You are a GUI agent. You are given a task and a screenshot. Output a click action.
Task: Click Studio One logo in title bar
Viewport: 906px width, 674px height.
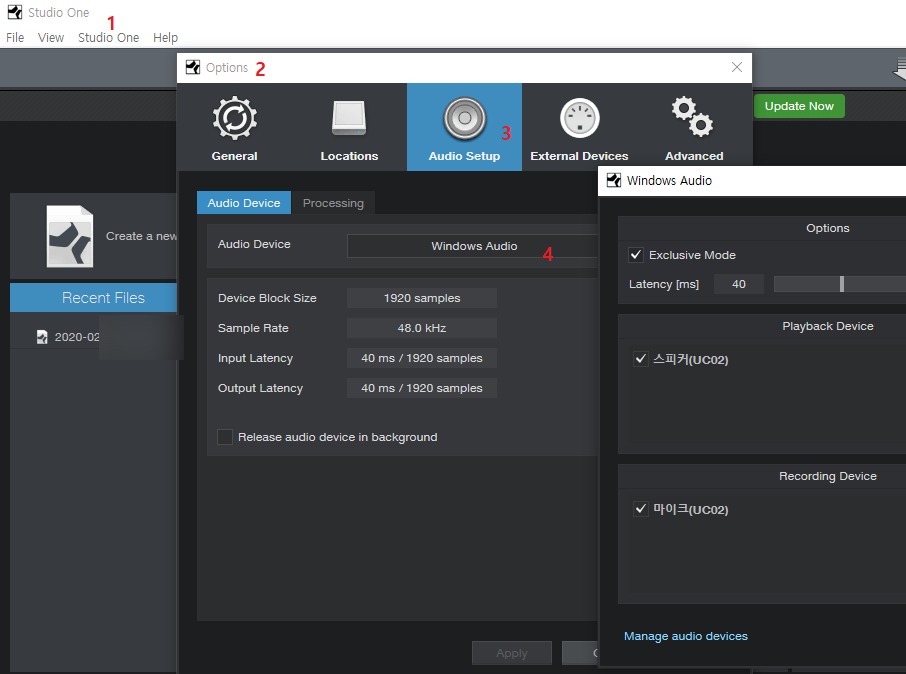coord(14,12)
